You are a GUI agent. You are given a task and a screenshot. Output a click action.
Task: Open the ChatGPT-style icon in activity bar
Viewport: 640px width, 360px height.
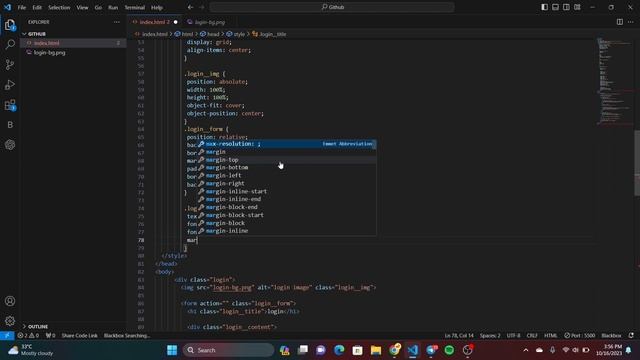tap(10, 145)
